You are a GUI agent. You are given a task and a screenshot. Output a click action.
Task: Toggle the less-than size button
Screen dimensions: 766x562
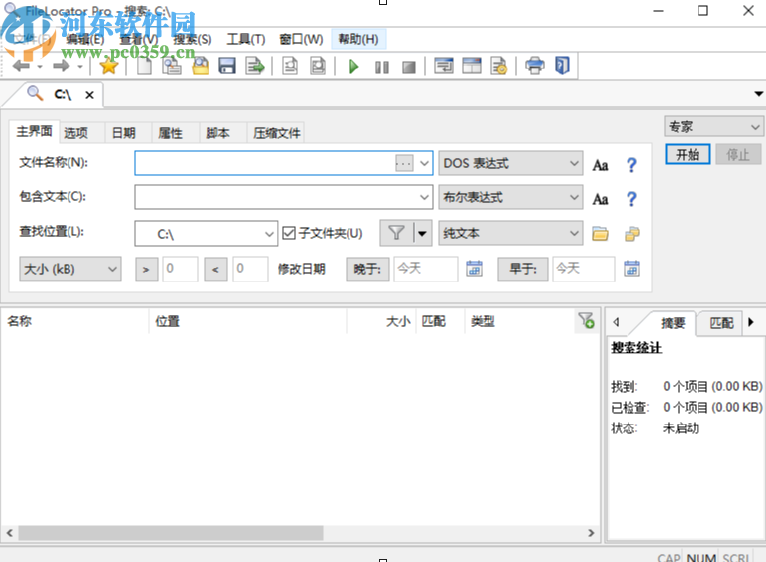[x=215, y=269]
